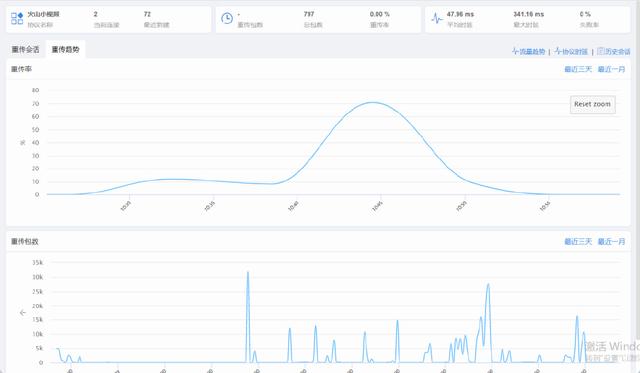Click the 80 label on the 重传率 y-axis
640x373 pixels.
36,90
